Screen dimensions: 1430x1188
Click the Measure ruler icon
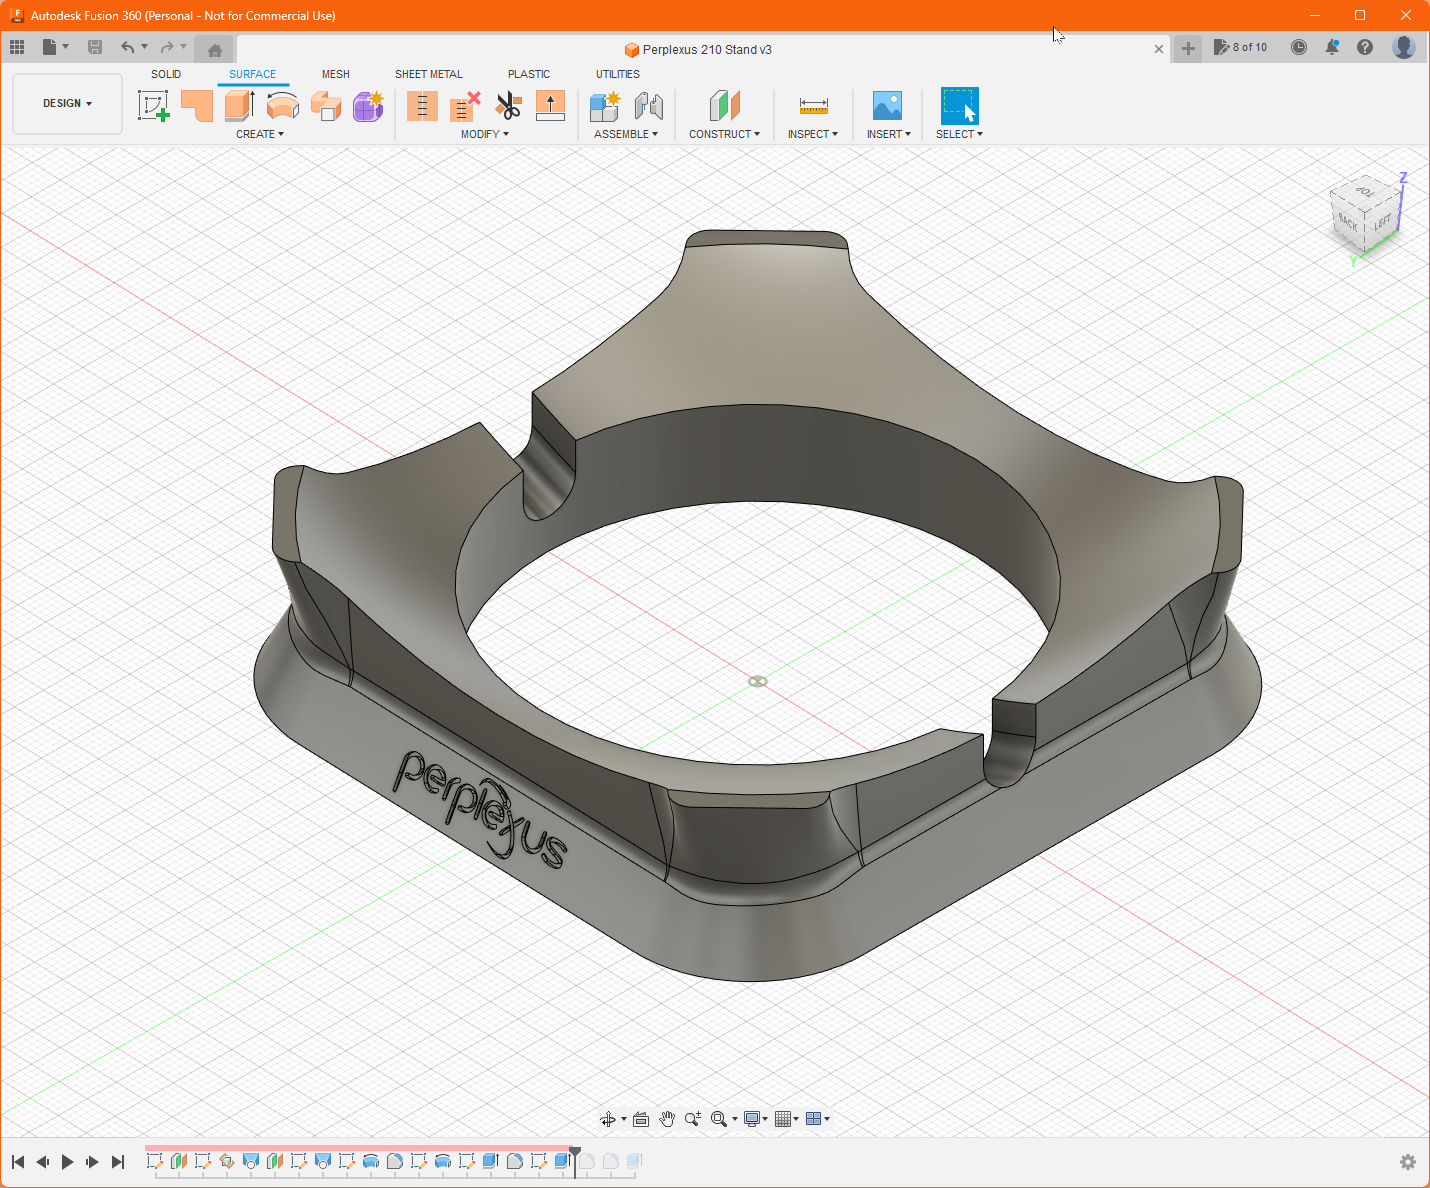pos(813,105)
